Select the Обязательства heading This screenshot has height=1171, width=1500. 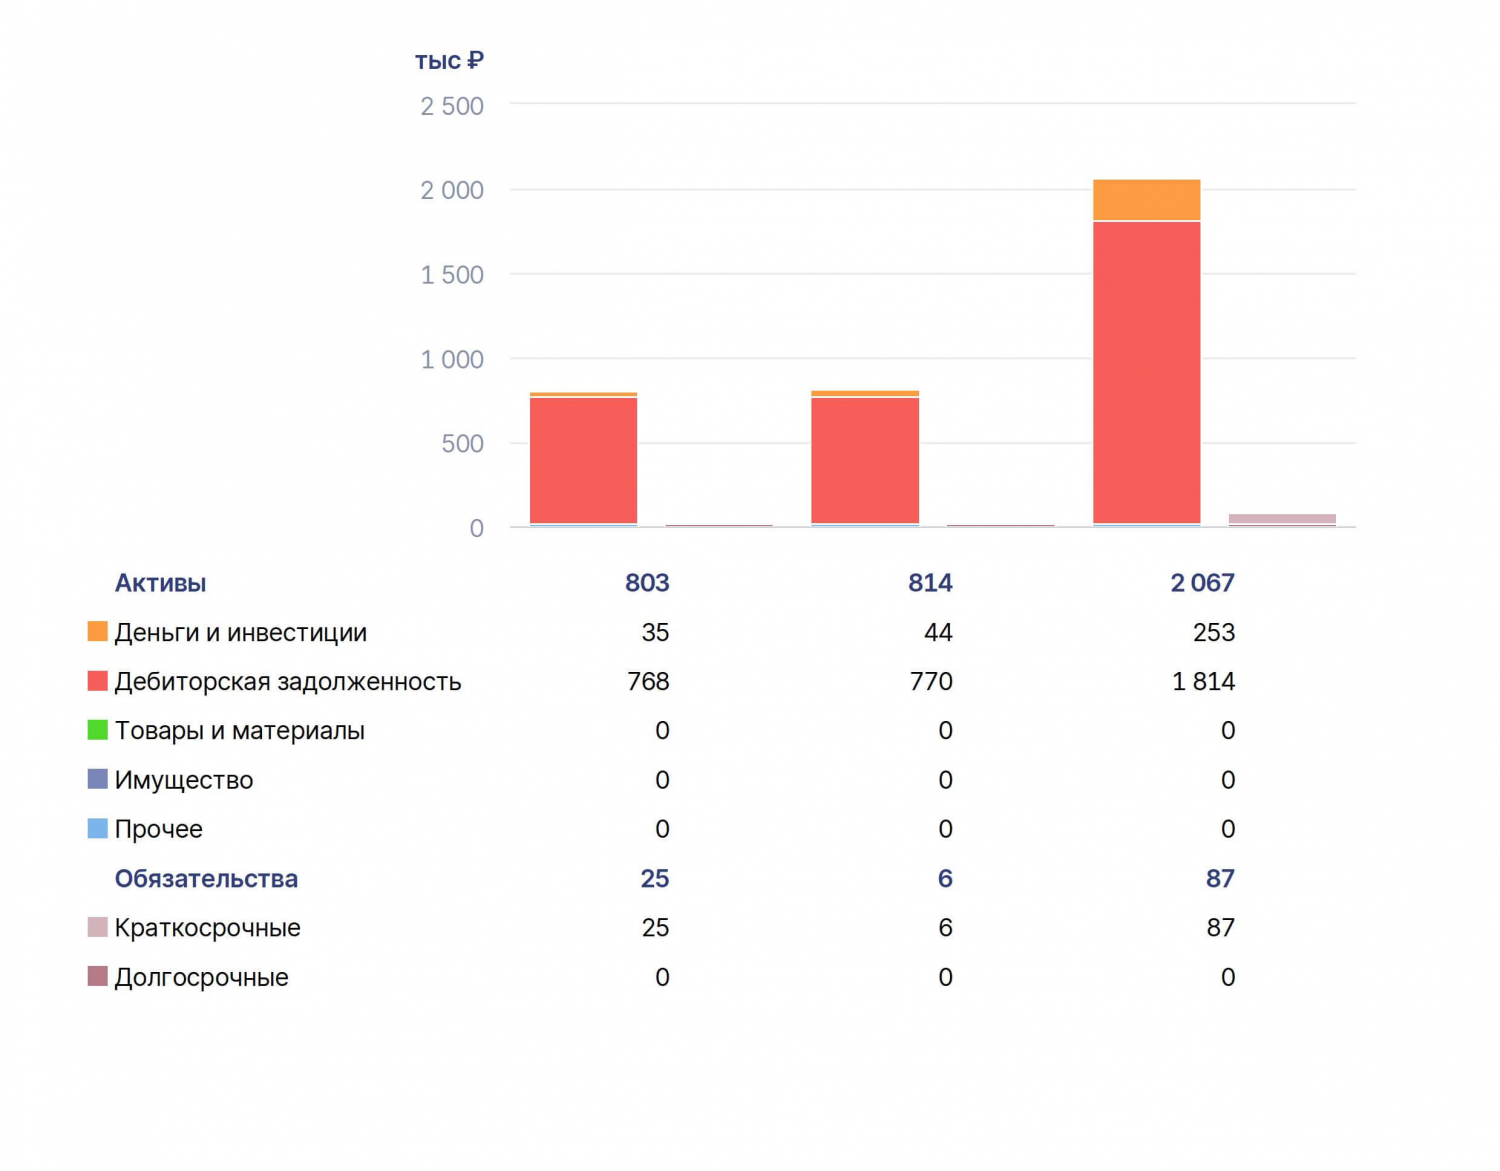pos(206,879)
